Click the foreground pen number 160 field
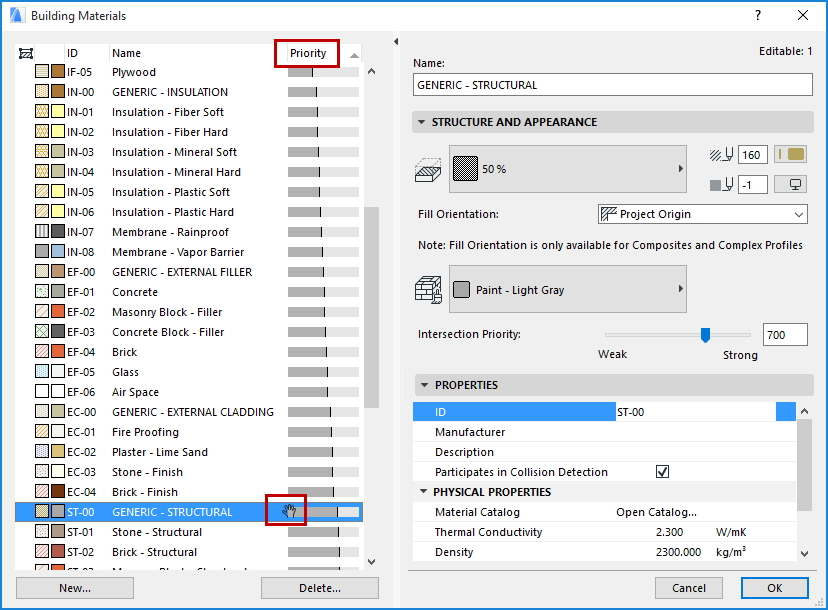 [x=752, y=155]
